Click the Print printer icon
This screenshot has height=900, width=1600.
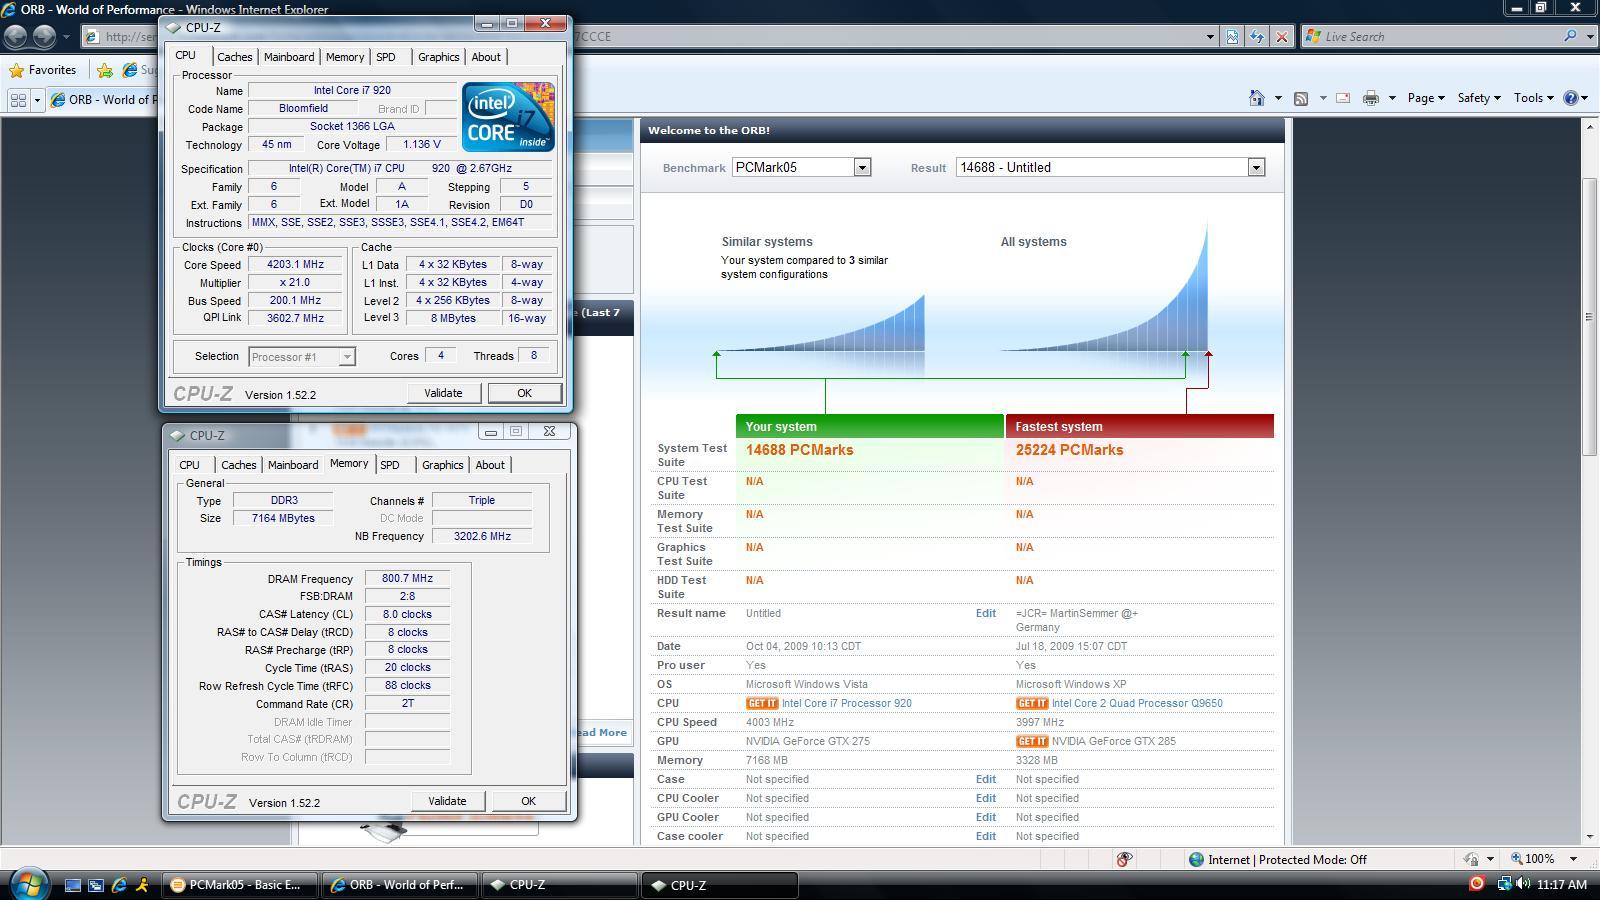(1371, 98)
